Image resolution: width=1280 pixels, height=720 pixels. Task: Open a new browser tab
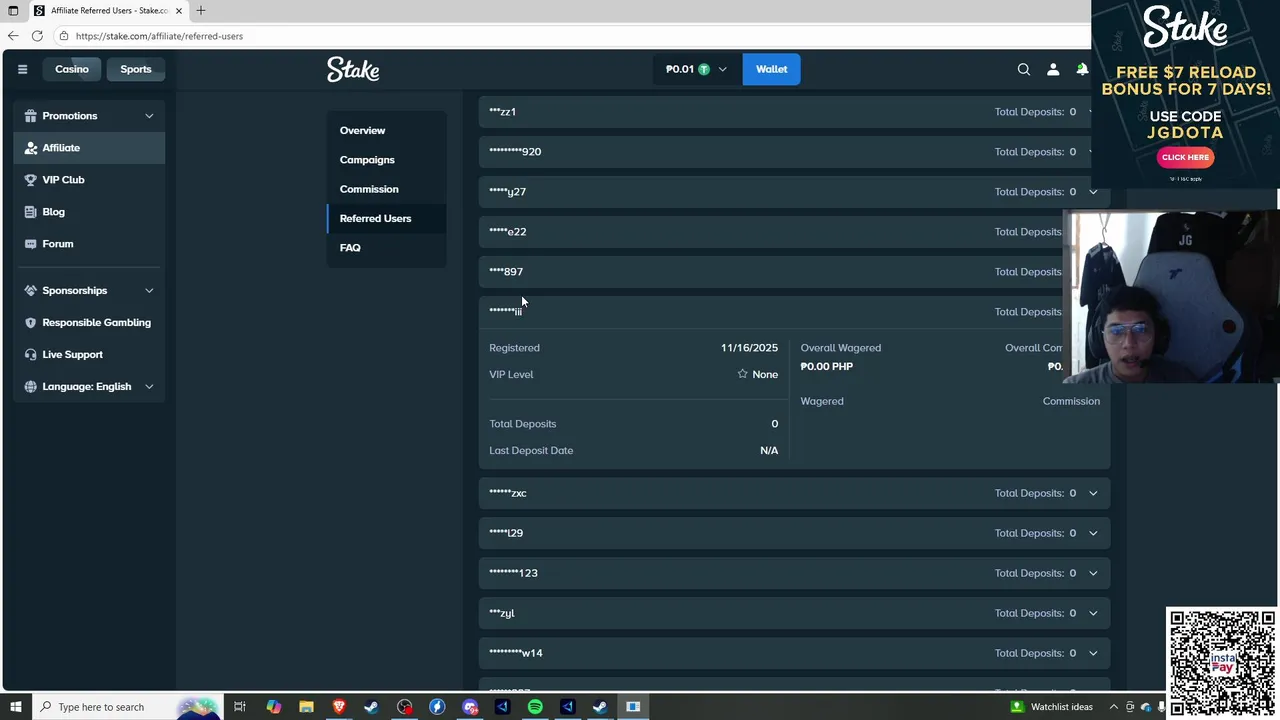200,10
